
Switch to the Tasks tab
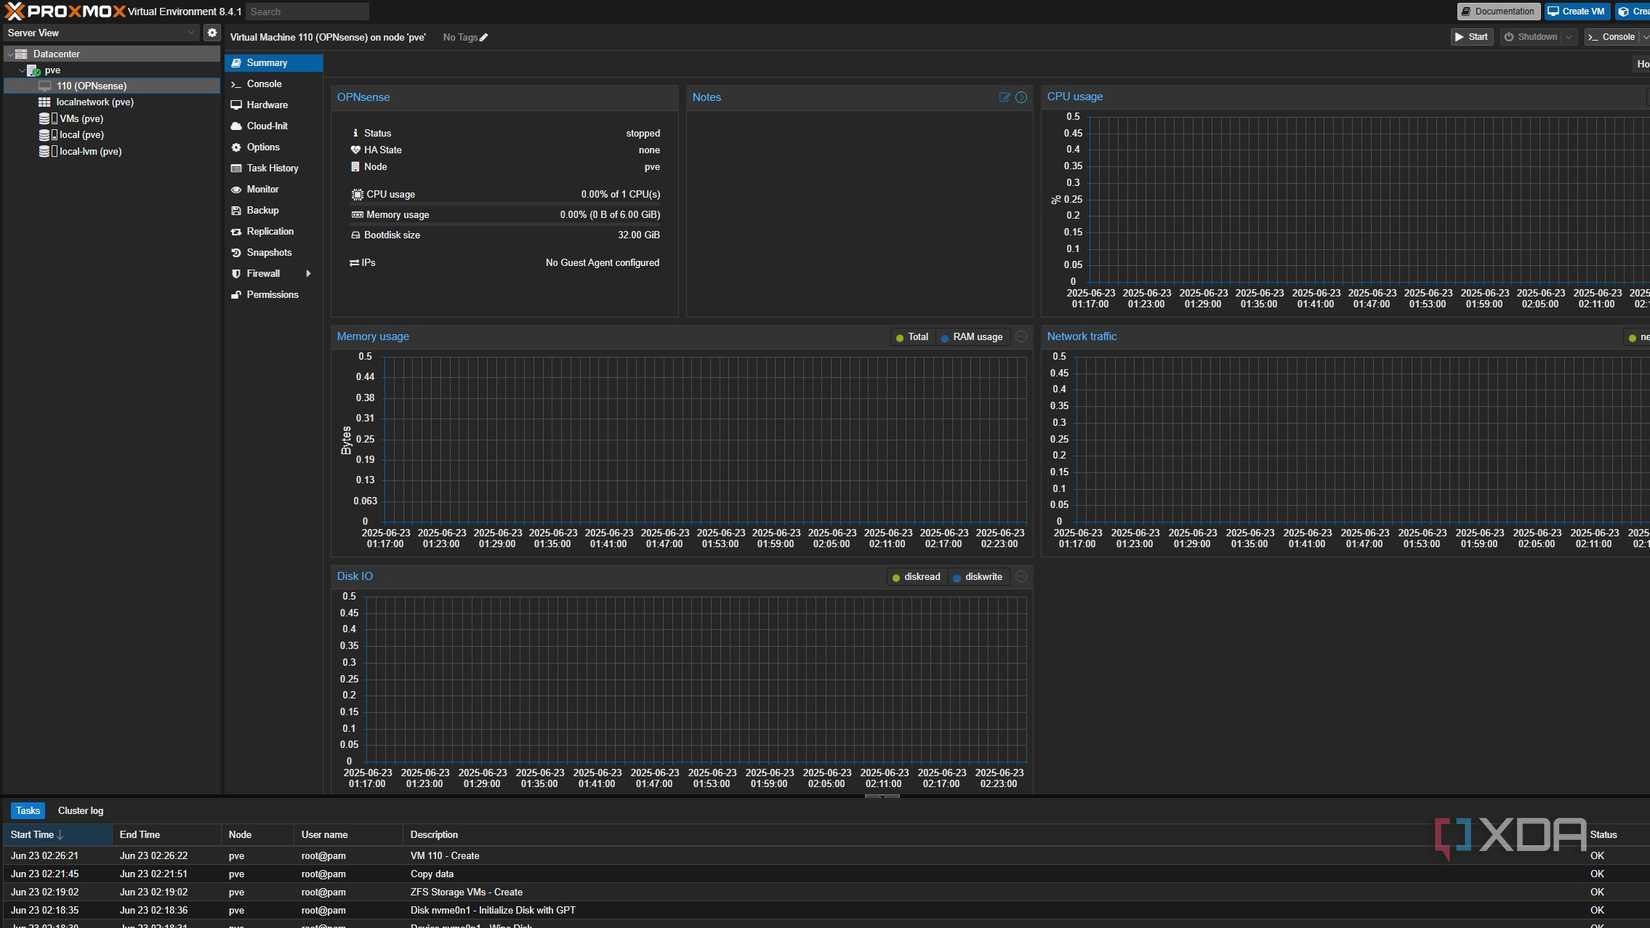pyautogui.click(x=28, y=811)
